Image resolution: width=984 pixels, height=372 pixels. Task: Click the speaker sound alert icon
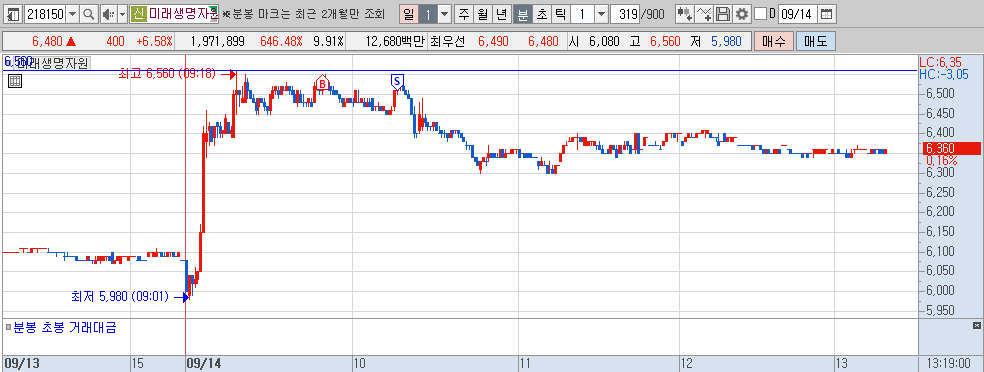(x=108, y=13)
